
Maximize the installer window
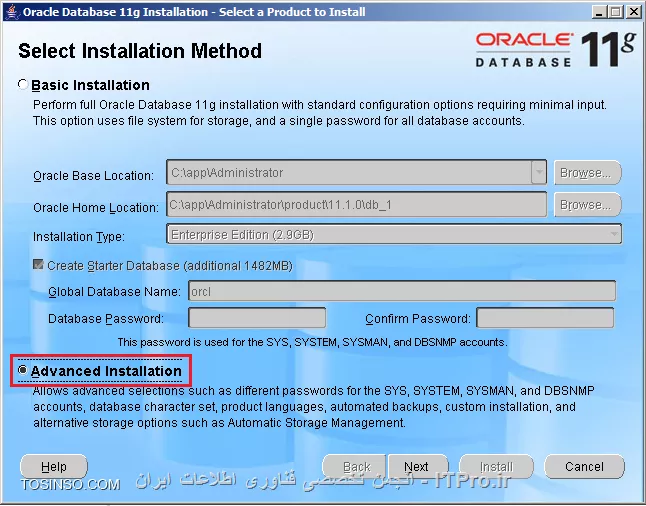[x=616, y=12]
